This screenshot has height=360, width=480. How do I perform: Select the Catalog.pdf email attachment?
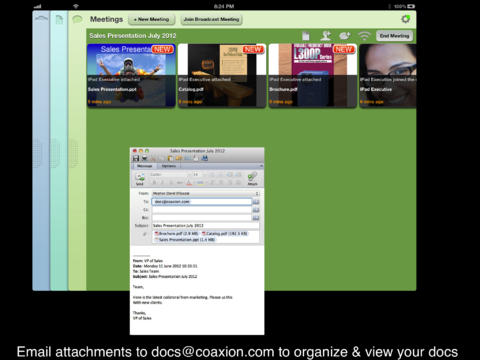coord(225,234)
